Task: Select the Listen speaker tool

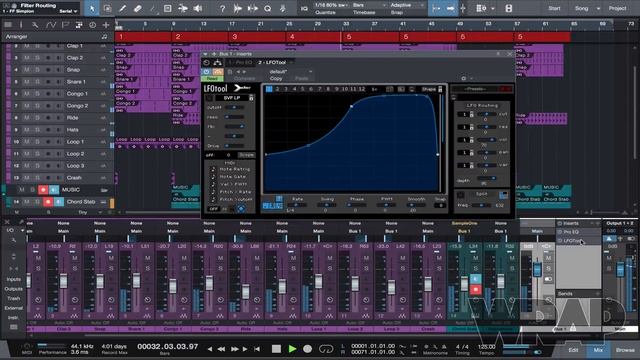Action: tap(198, 8)
